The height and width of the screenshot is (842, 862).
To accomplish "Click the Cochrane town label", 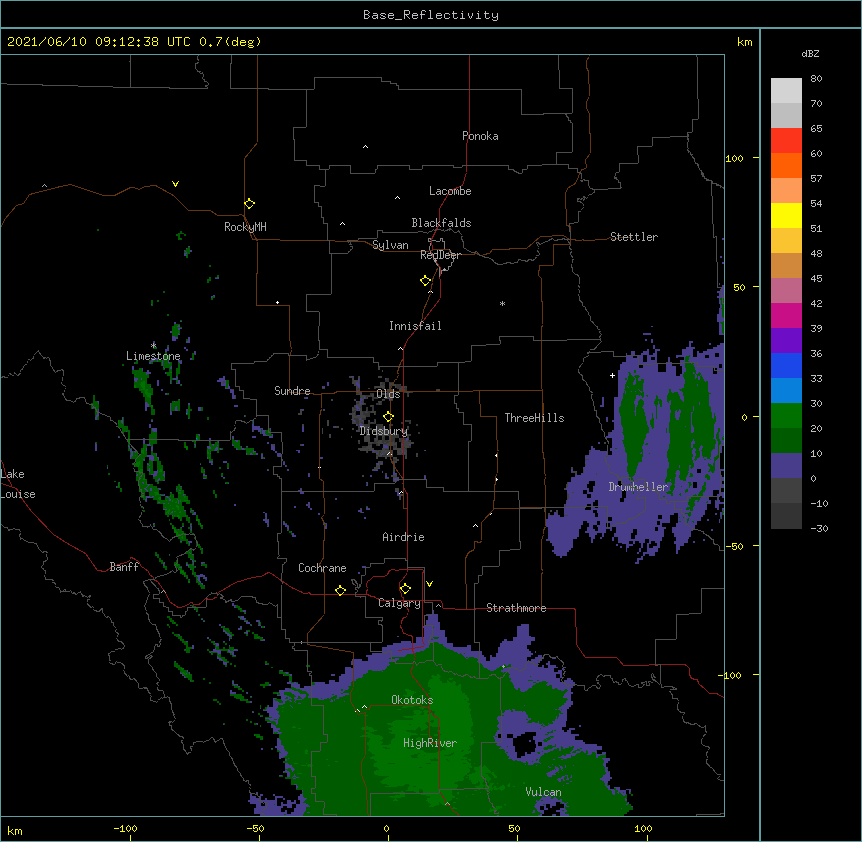I will pyautogui.click(x=322, y=568).
